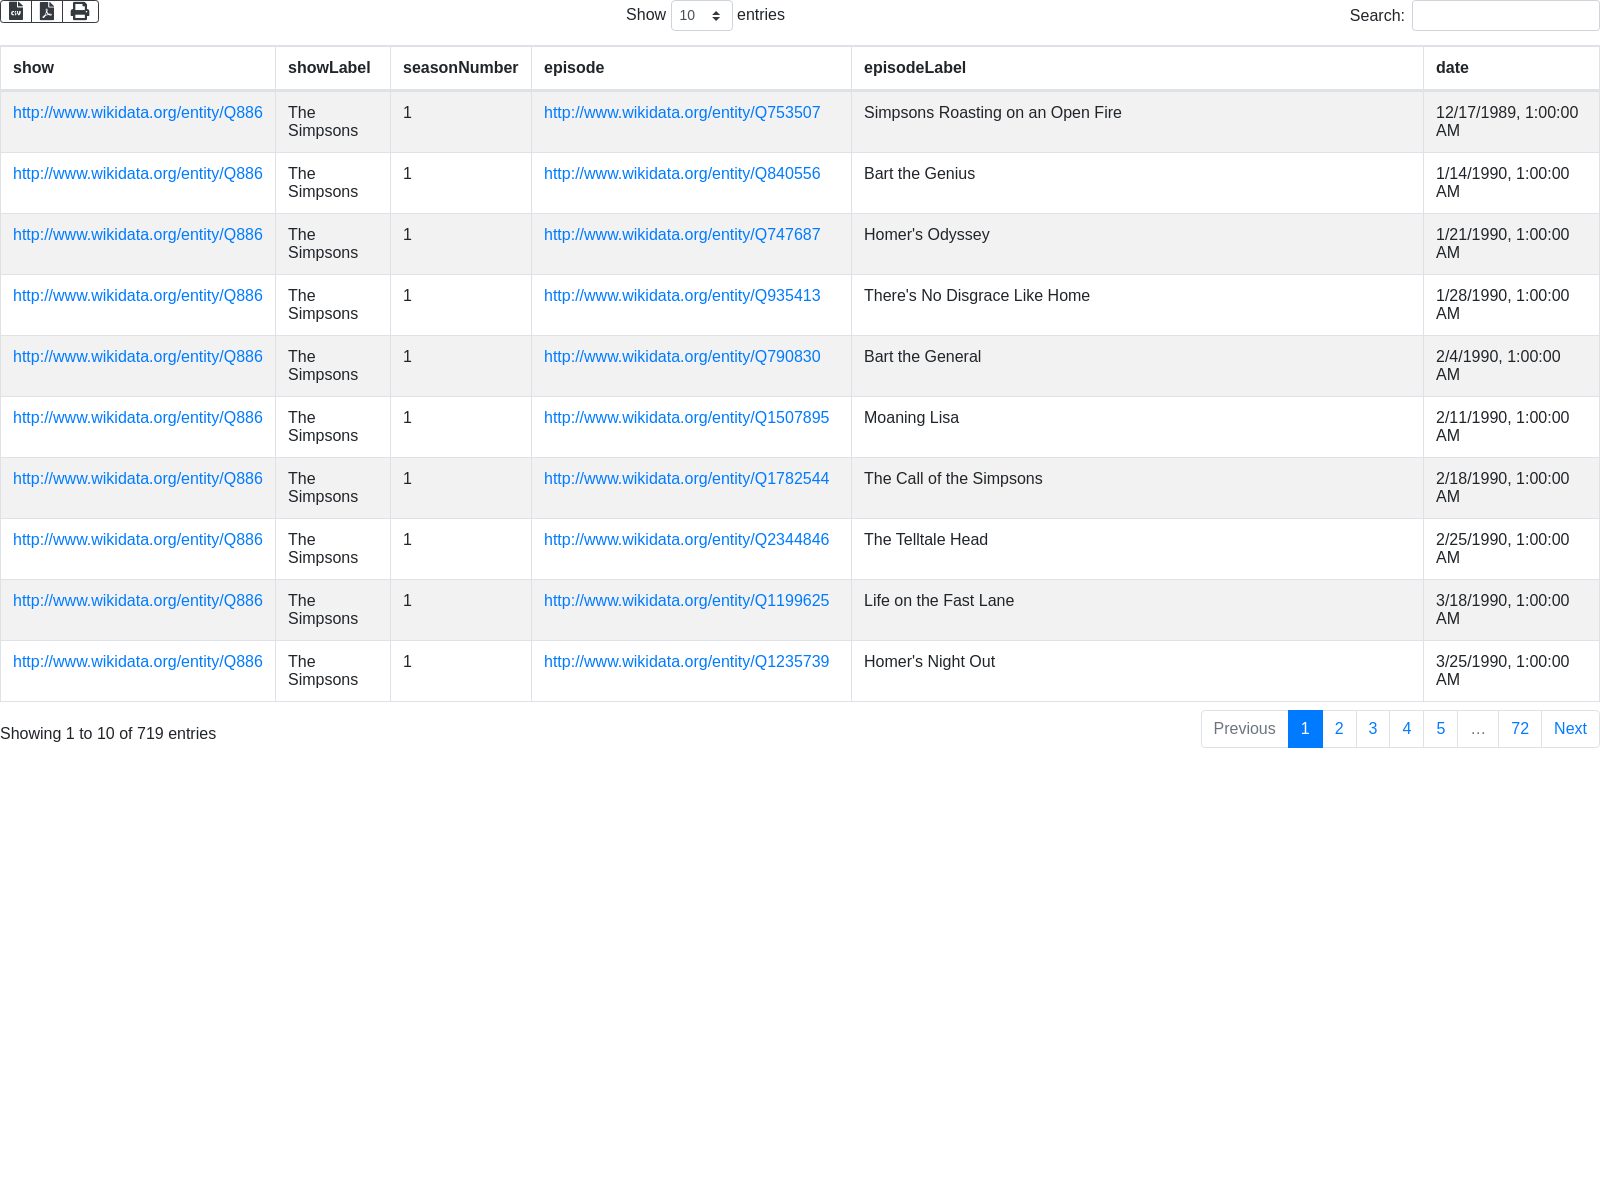Open the Q1507895 Moaning Lisa link
Screen dimensions: 1600x1200
coord(686,418)
